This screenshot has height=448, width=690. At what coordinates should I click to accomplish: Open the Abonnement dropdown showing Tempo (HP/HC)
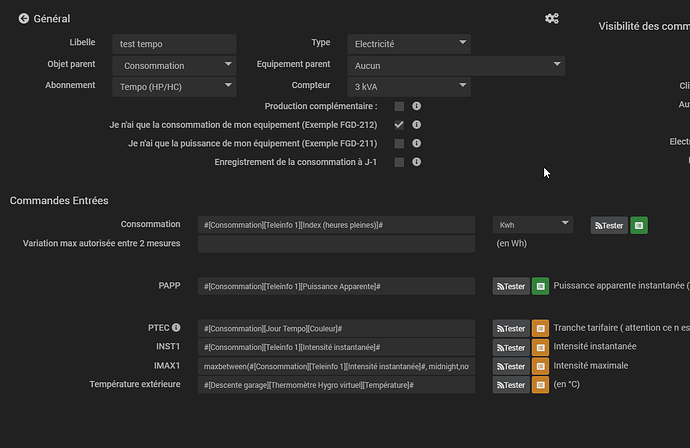tap(174, 87)
